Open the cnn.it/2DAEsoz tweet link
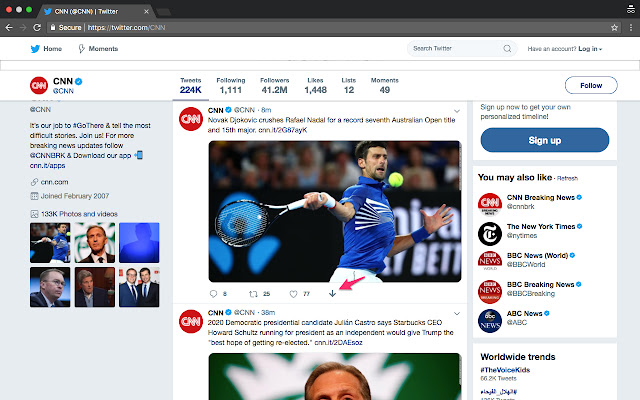This screenshot has width=640, height=400. coord(338,342)
